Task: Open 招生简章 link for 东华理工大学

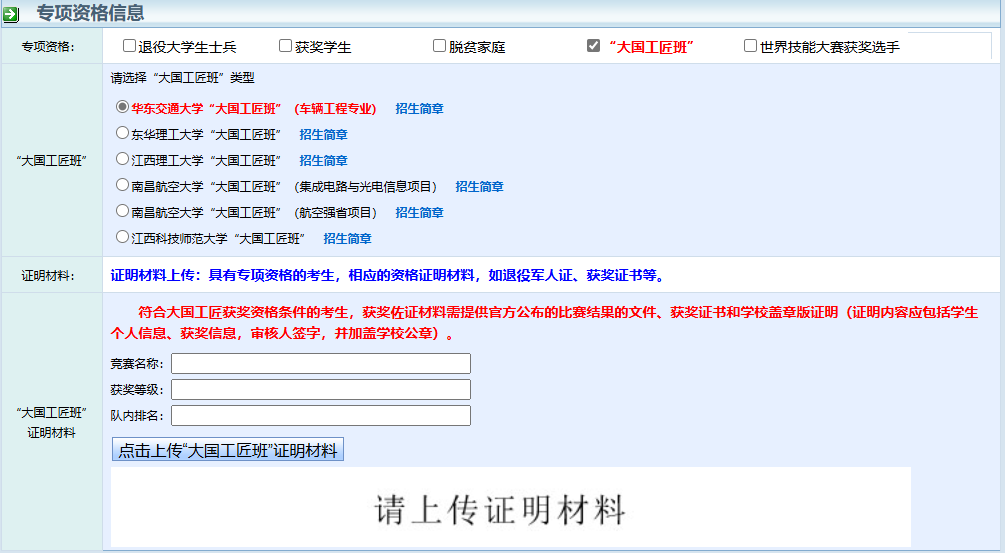Action: [x=323, y=135]
